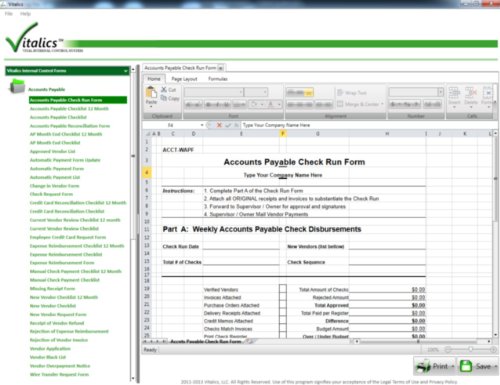The width and height of the screenshot is (500, 385).
Task: Click the red cancel X in formula bar
Action: click(x=219, y=125)
